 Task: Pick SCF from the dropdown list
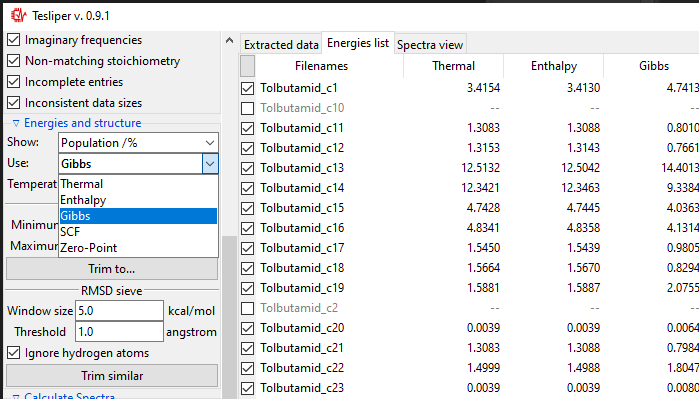coord(138,232)
